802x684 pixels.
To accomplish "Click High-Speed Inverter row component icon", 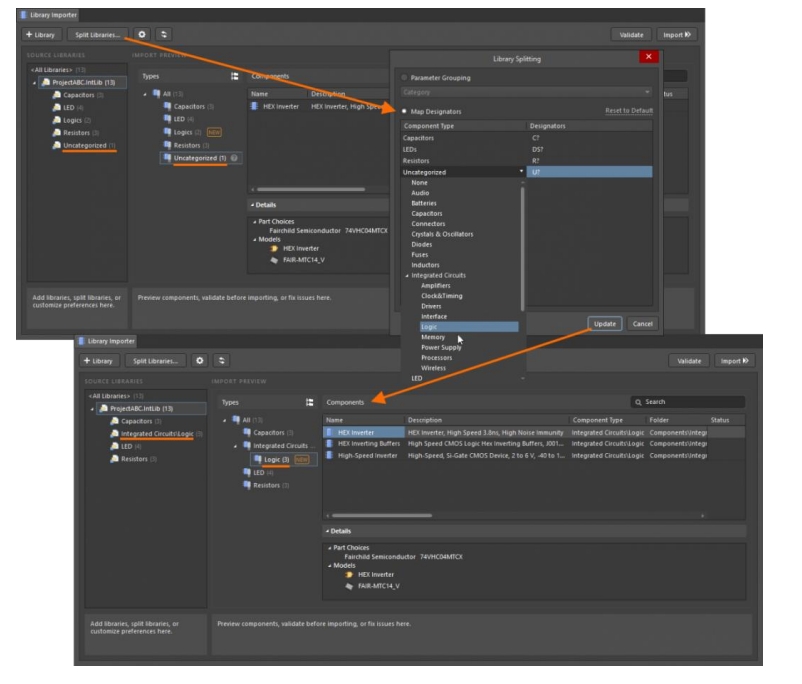I will click(x=329, y=455).
